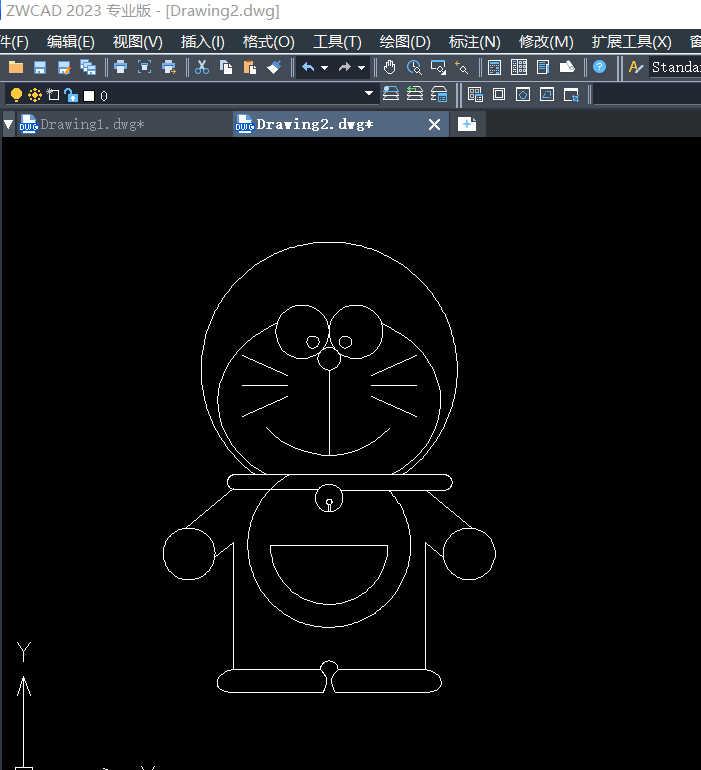Toggle layer freeze sun icon

(x=34, y=95)
